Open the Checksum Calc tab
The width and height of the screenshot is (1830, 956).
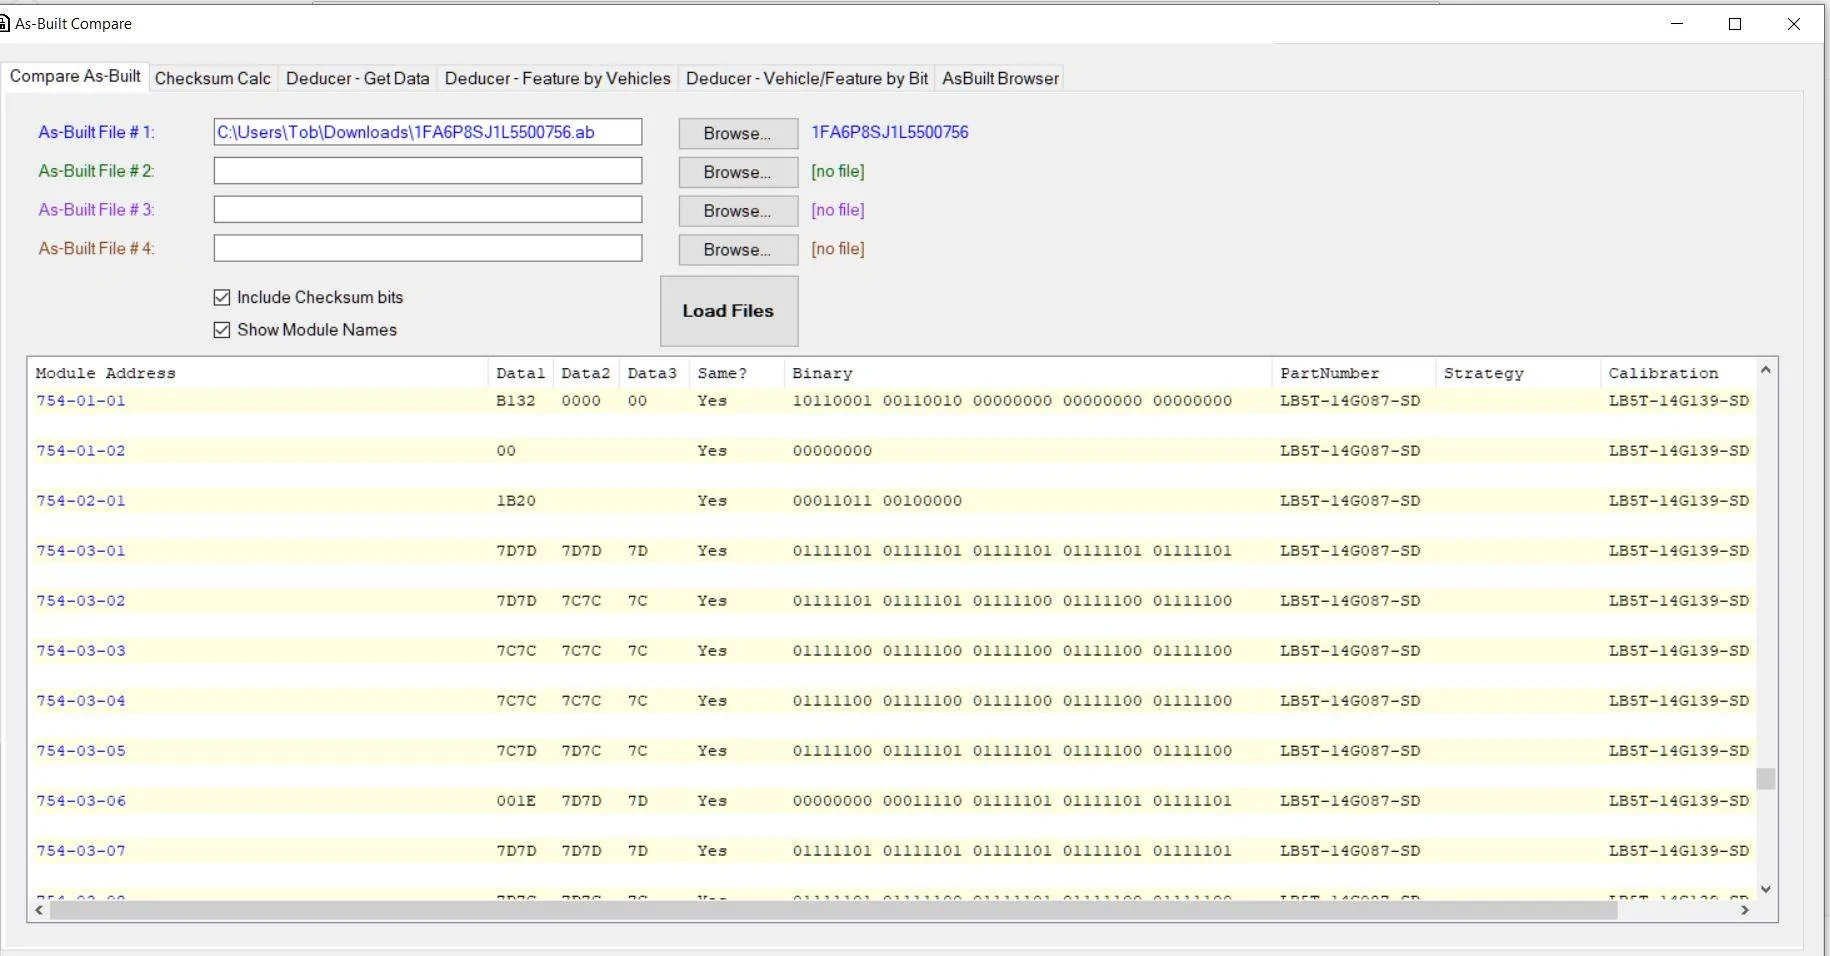[212, 78]
